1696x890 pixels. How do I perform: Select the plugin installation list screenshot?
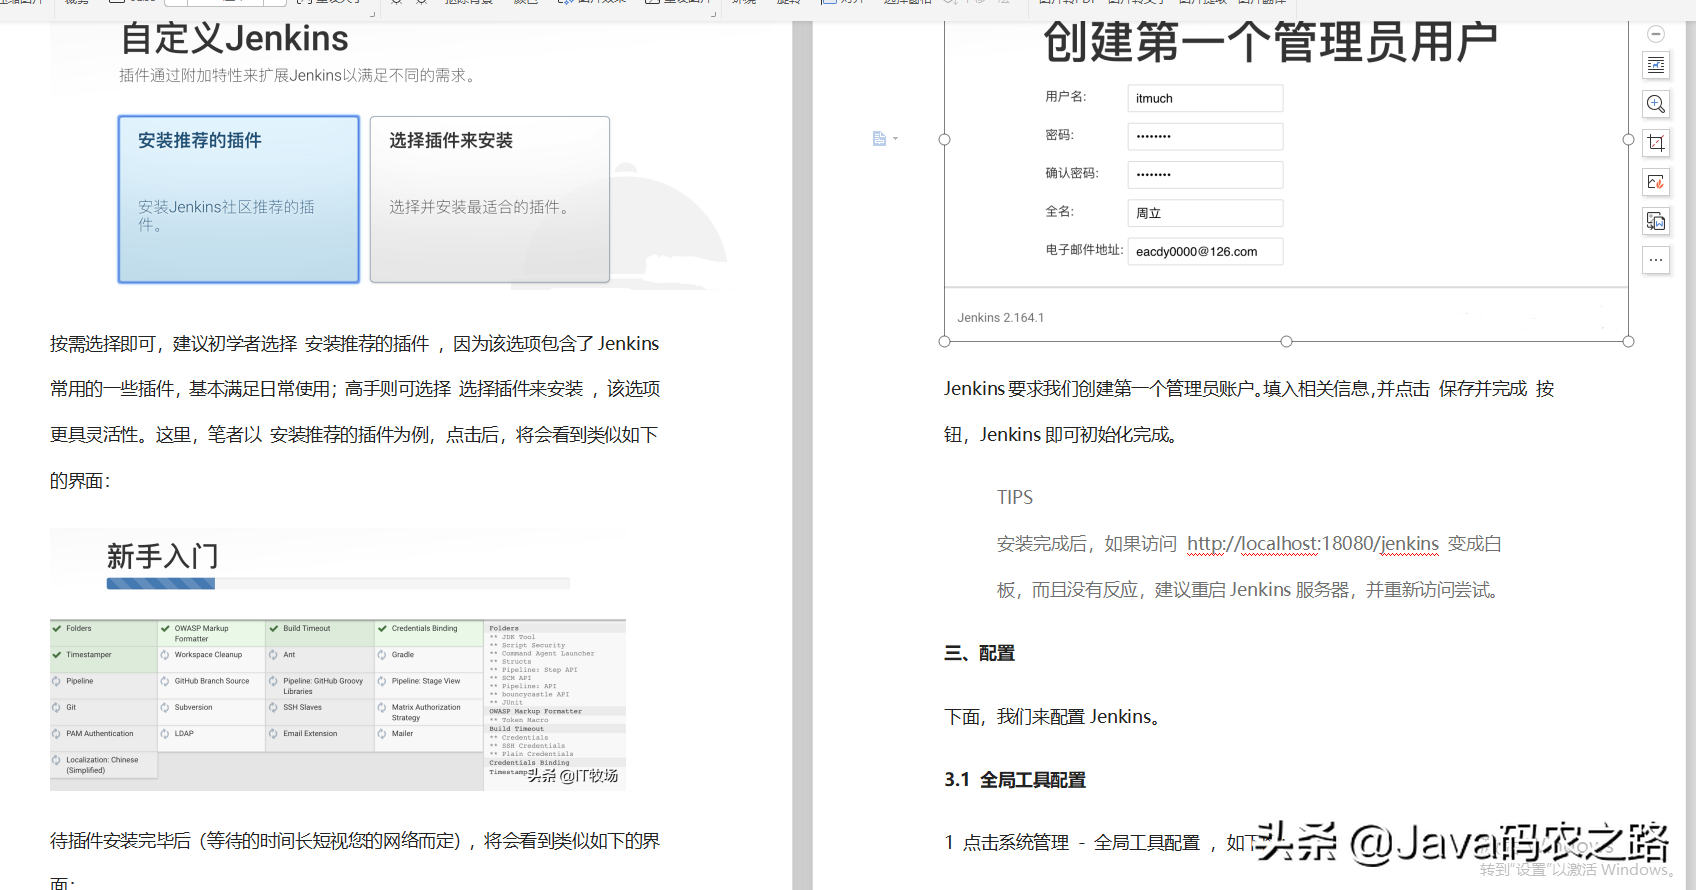click(x=338, y=705)
